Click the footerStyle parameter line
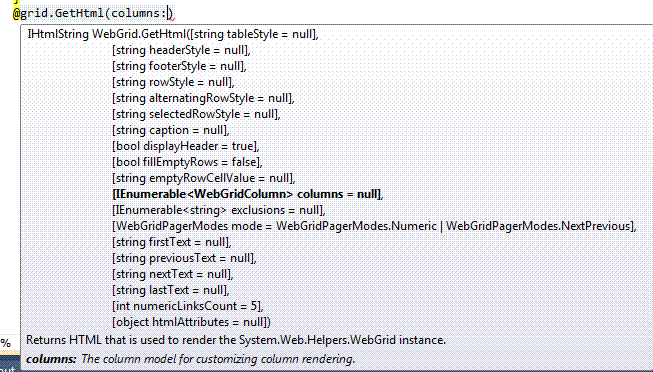The image size is (653, 372). (x=179, y=66)
